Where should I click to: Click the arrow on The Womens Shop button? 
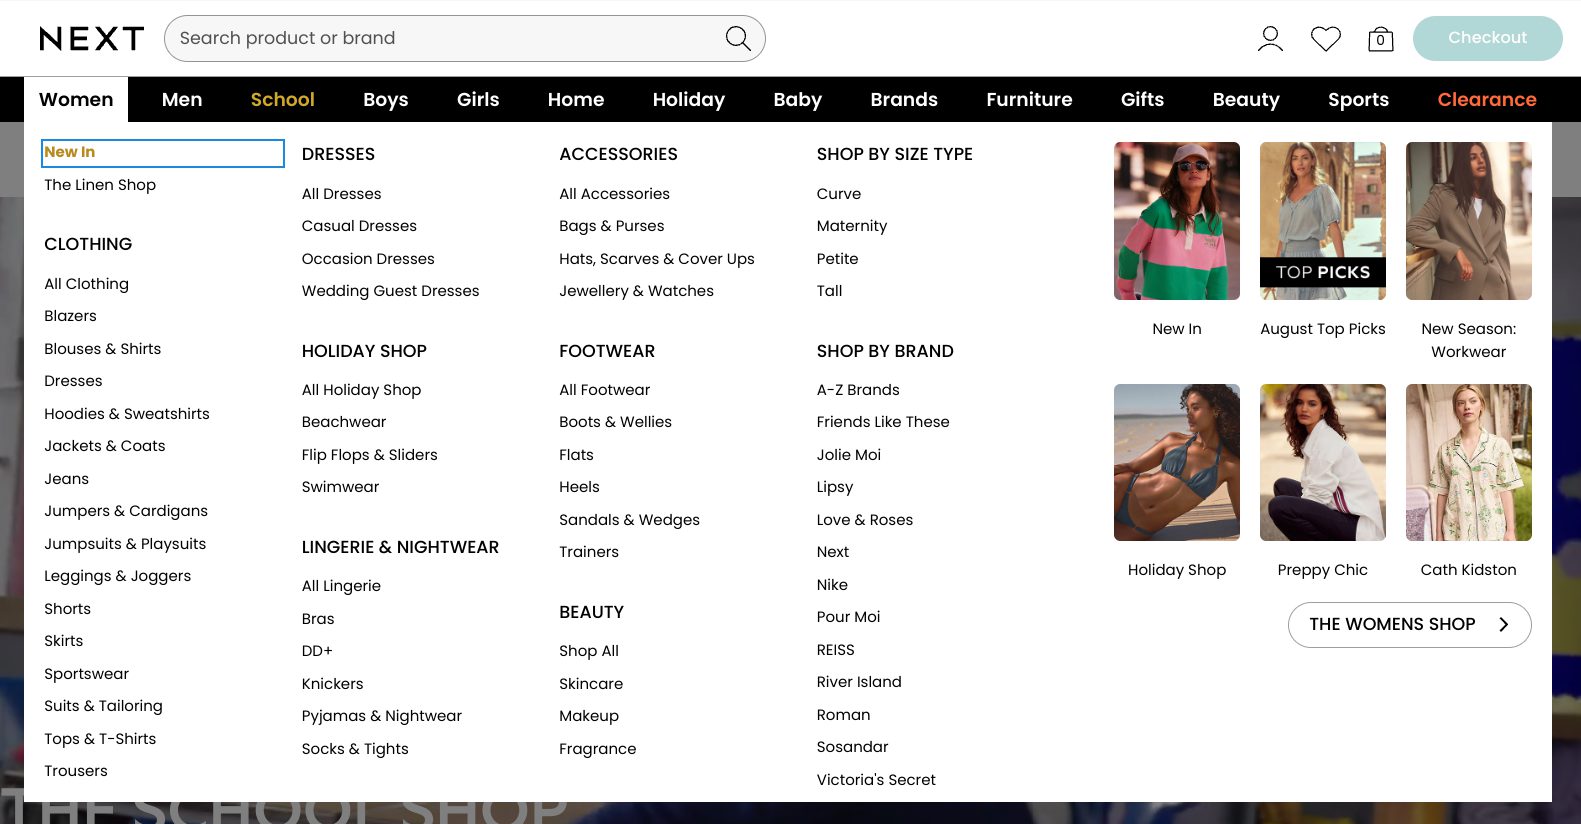[1503, 625]
